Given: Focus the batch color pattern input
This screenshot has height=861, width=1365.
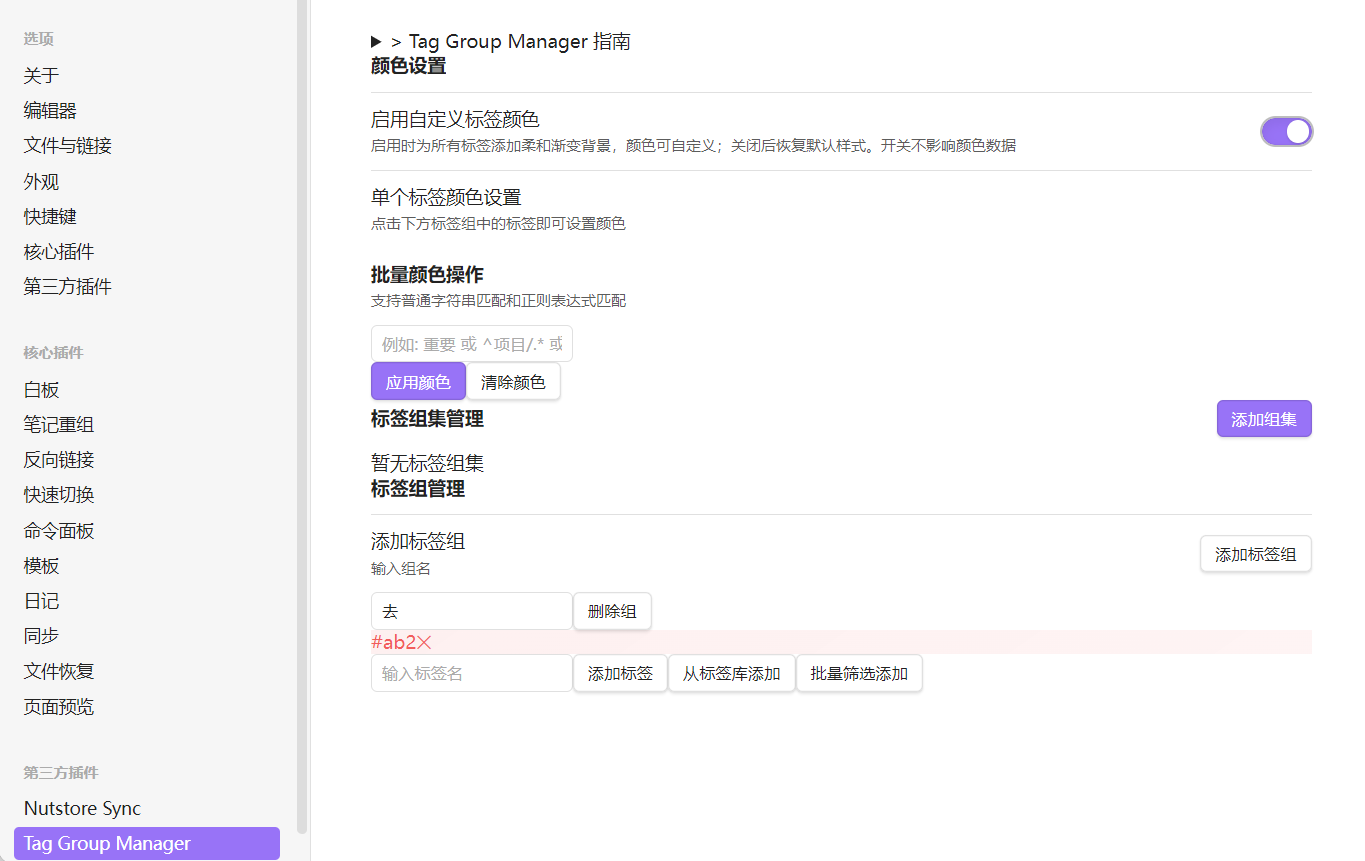Looking at the screenshot, I should [471, 344].
